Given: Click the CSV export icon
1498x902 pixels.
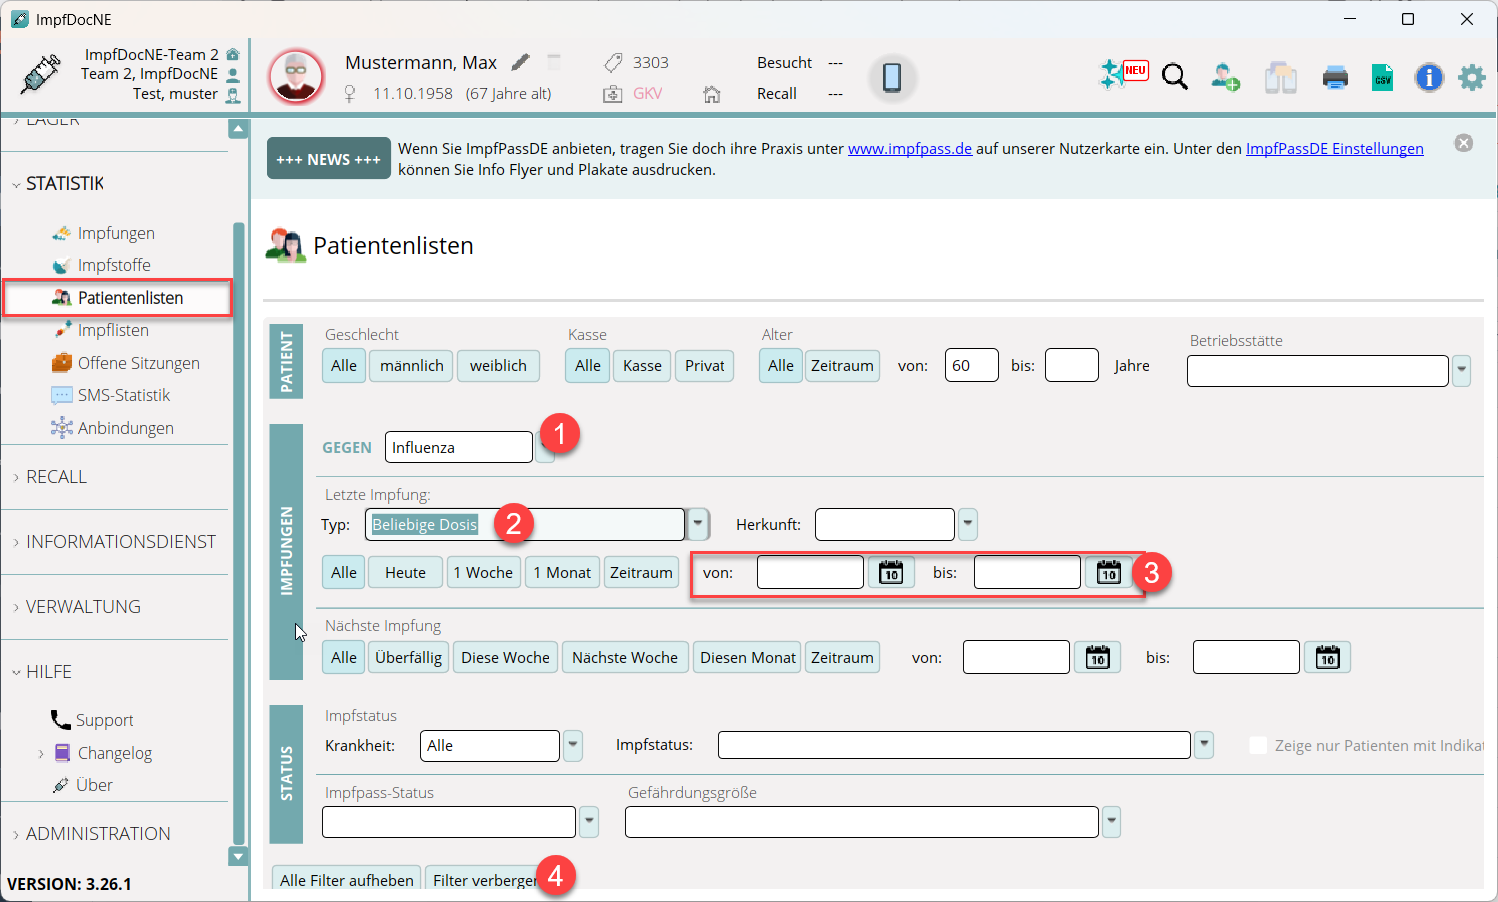Looking at the screenshot, I should click(x=1382, y=77).
